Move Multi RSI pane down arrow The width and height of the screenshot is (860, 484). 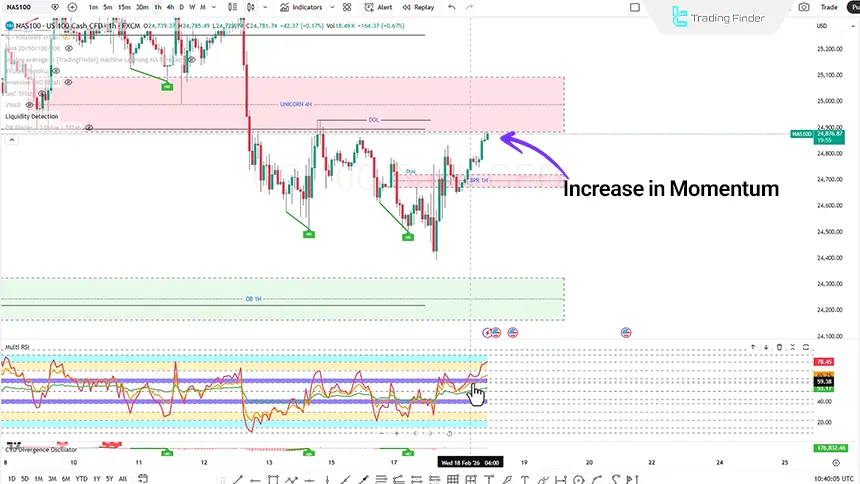click(x=766, y=347)
